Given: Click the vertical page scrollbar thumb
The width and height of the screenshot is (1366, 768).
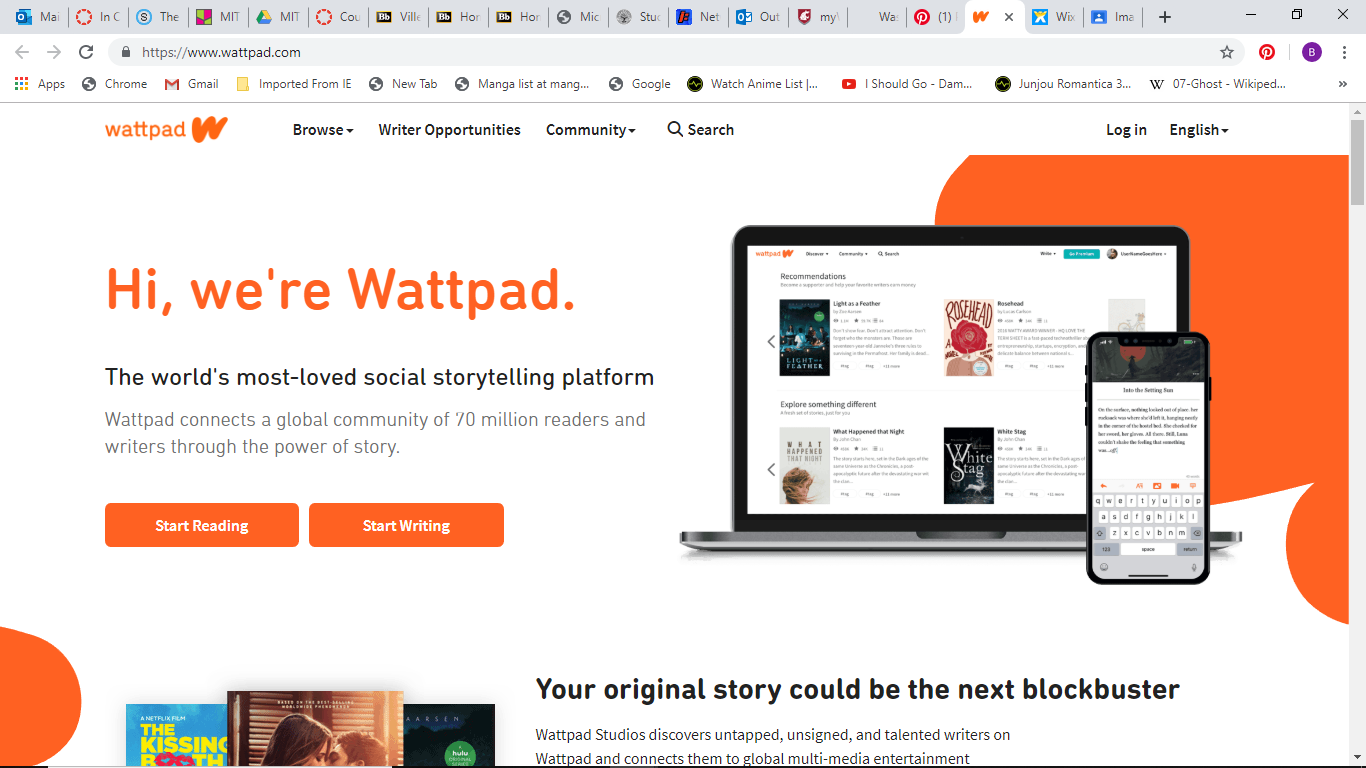Looking at the screenshot, I should (x=1357, y=162).
